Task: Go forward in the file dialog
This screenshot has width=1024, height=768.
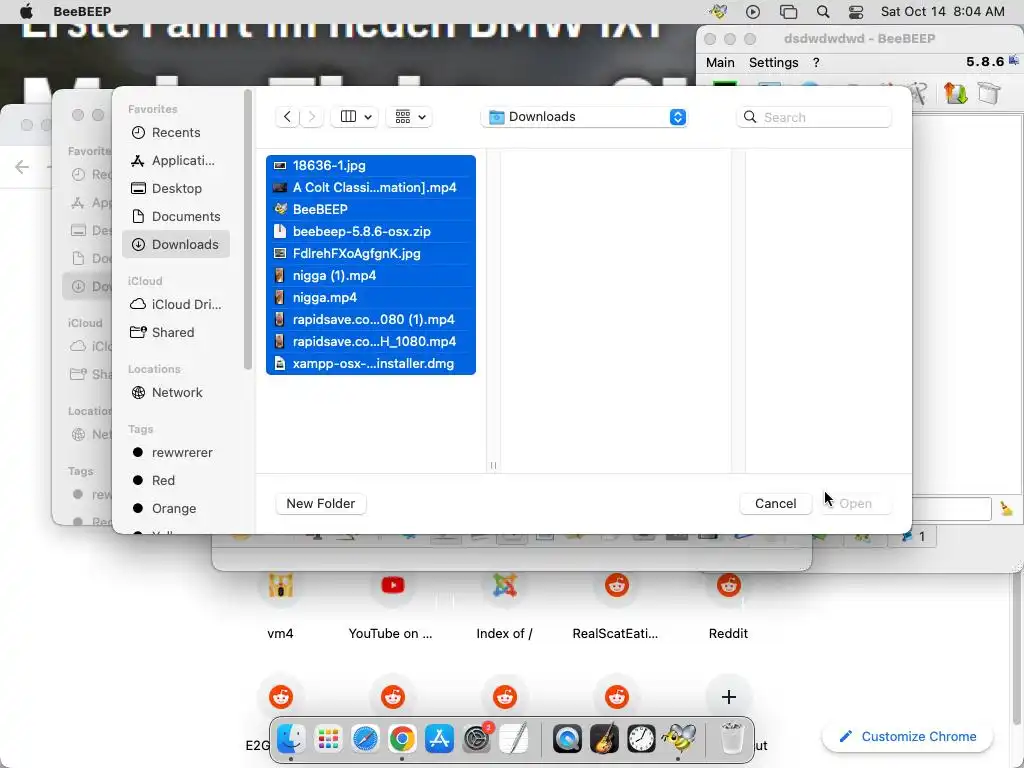Action: (312, 117)
